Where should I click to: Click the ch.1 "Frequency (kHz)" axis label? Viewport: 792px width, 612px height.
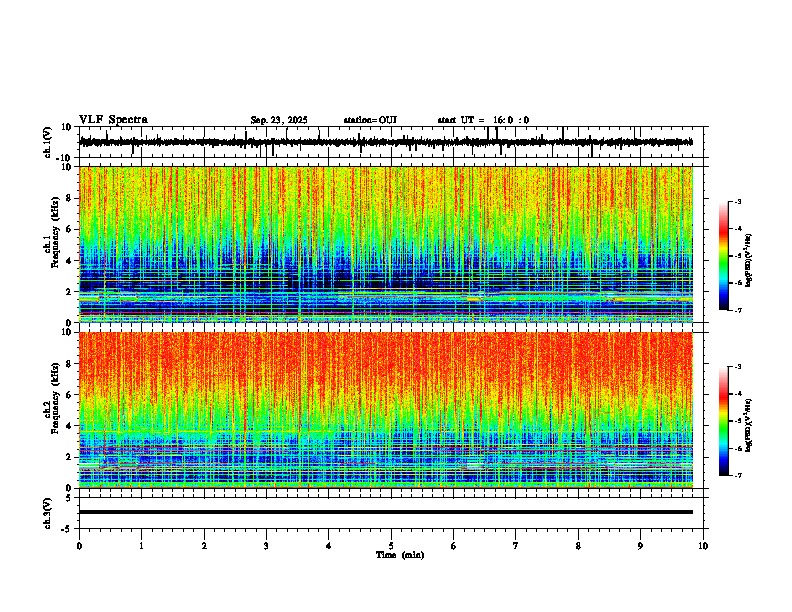(x=55, y=231)
